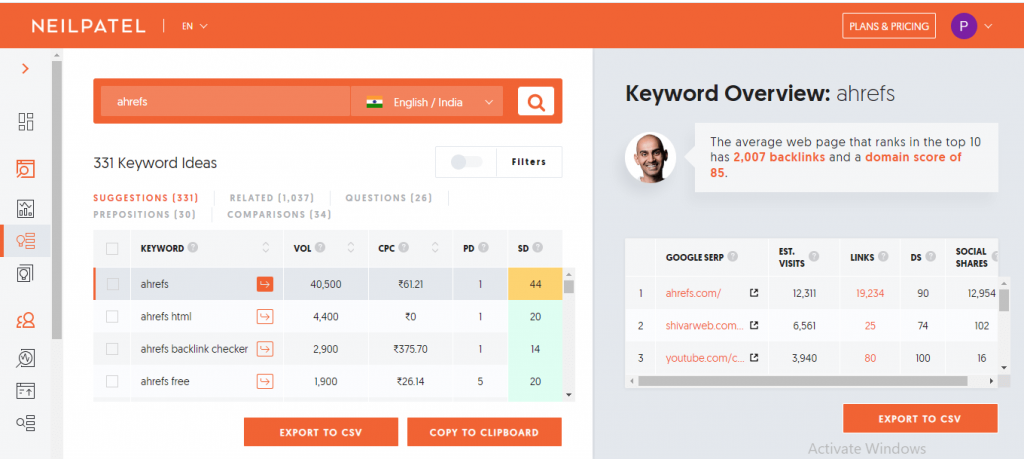Viewport: 1024px width, 459px height.
Task: Click SD value 44 cell
Action: tap(536, 284)
